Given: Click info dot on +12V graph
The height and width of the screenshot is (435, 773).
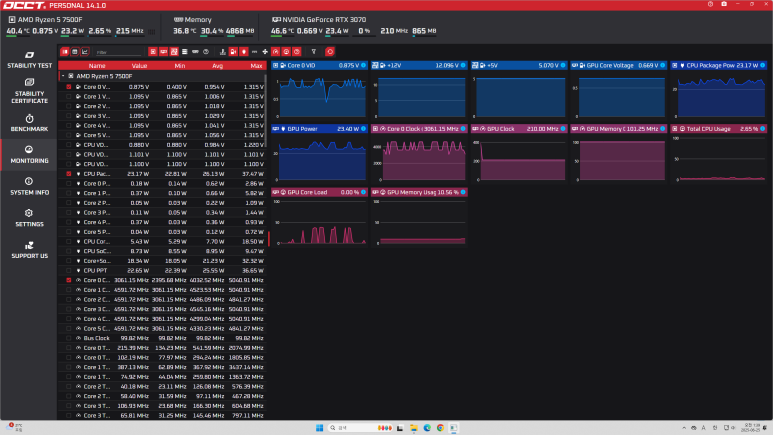Looking at the screenshot, I should (463, 65).
